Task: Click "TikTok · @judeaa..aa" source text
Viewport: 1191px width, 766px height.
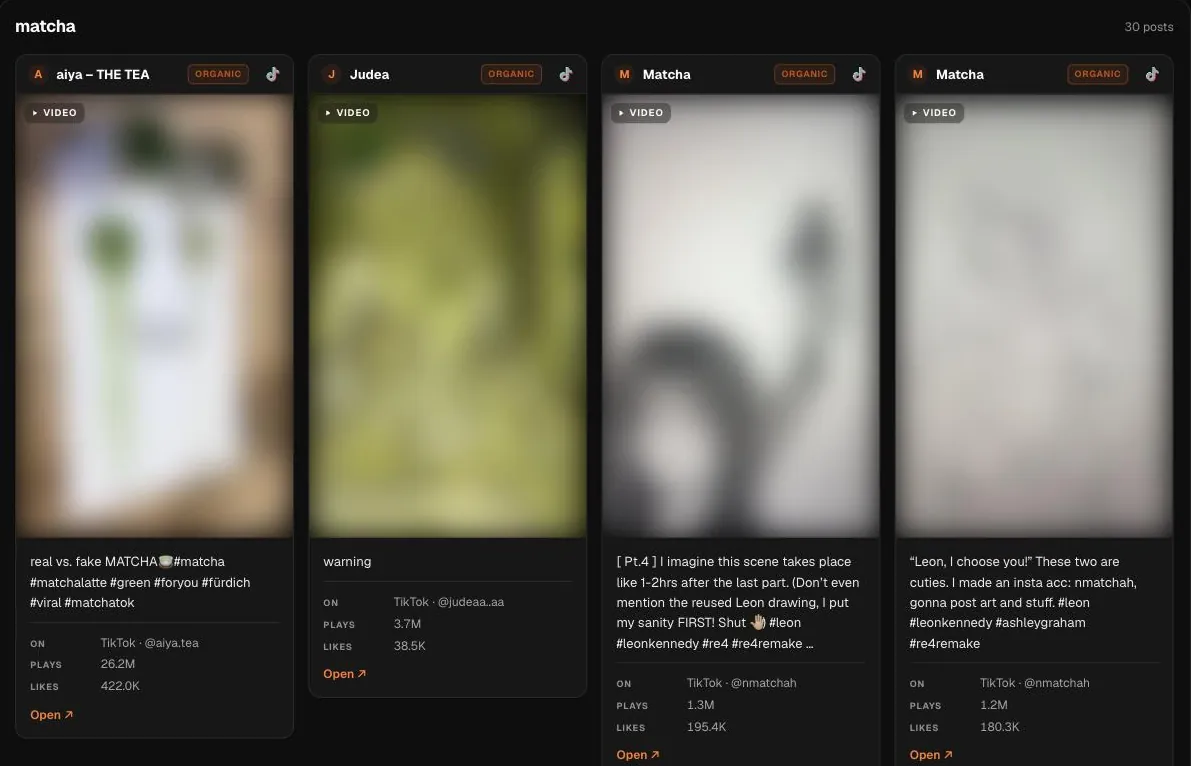Action: click(x=449, y=602)
